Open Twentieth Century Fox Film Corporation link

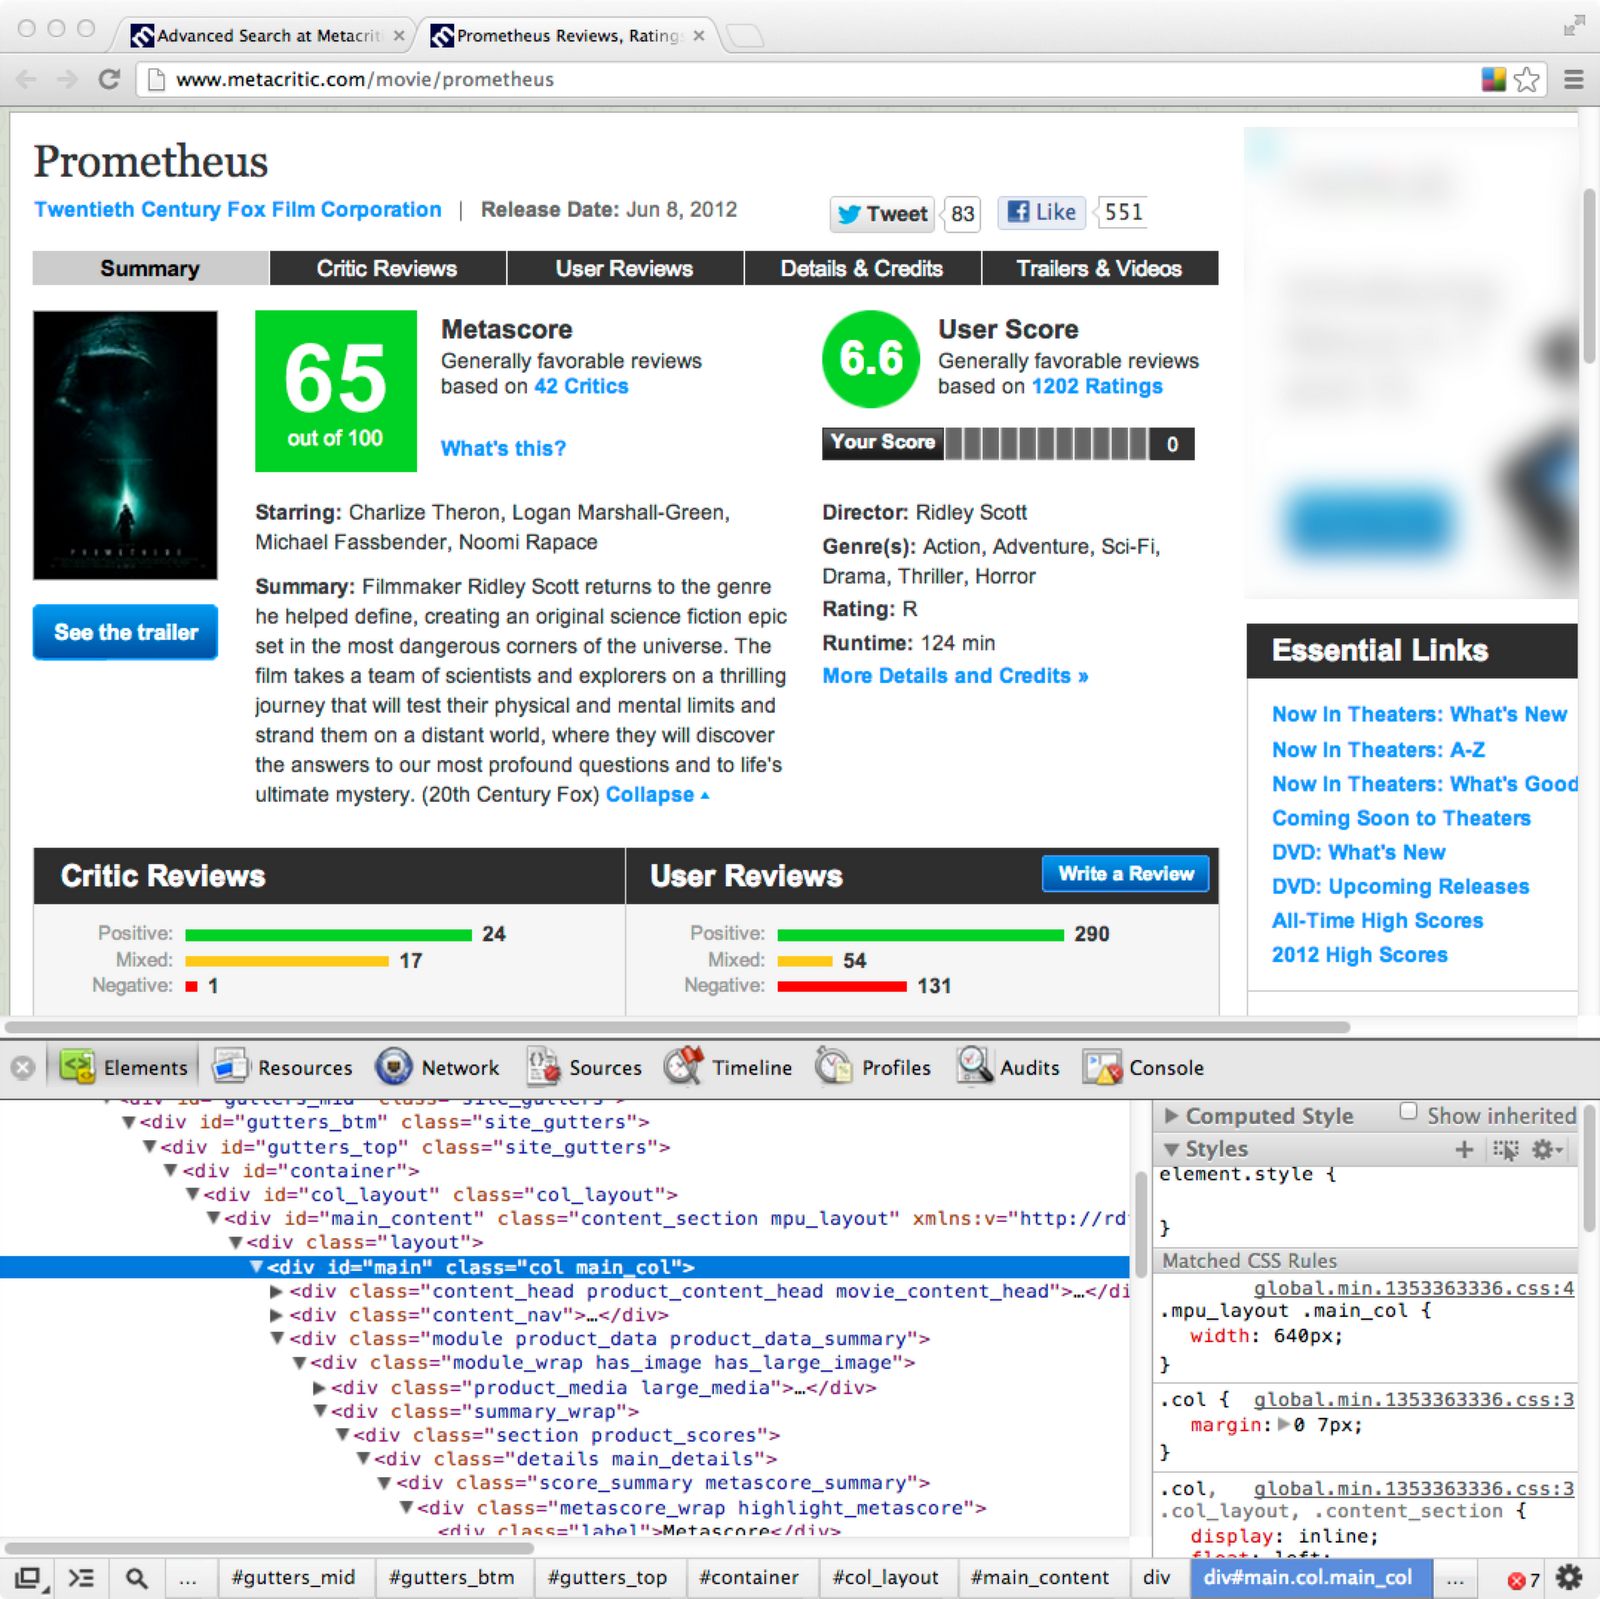238,209
